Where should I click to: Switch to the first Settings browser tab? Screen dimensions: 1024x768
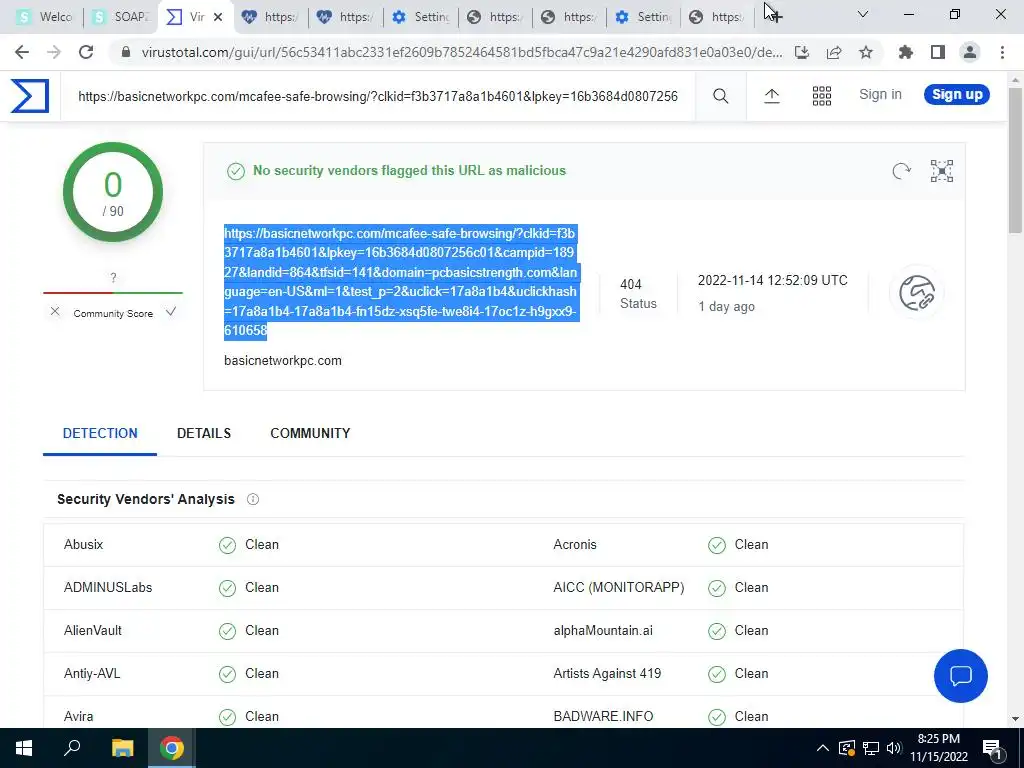pos(421,17)
